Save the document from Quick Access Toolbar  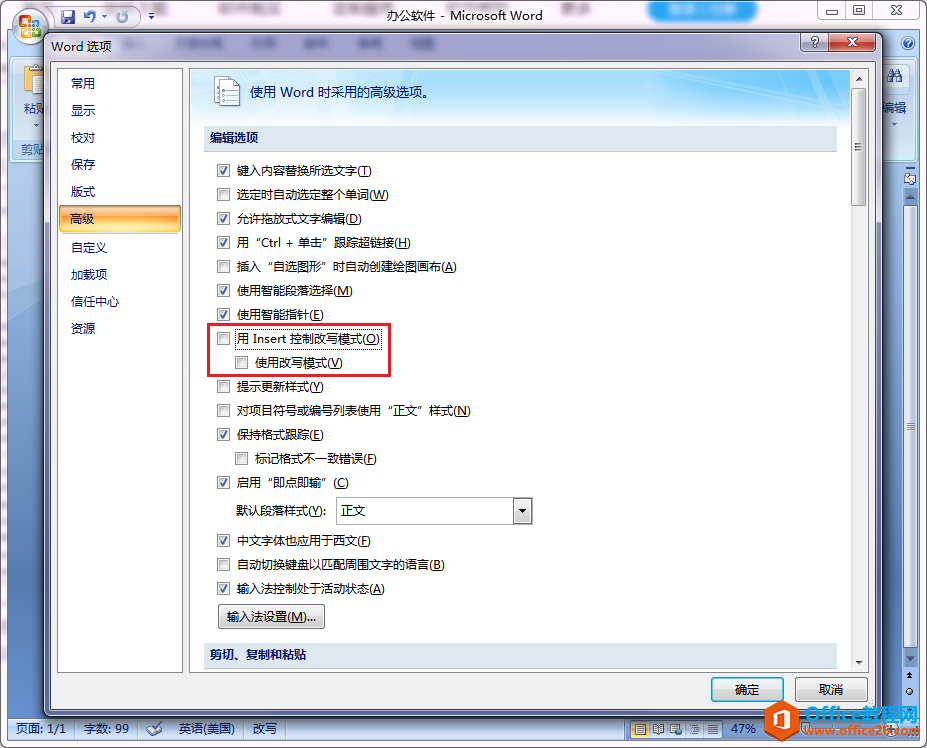coord(68,17)
